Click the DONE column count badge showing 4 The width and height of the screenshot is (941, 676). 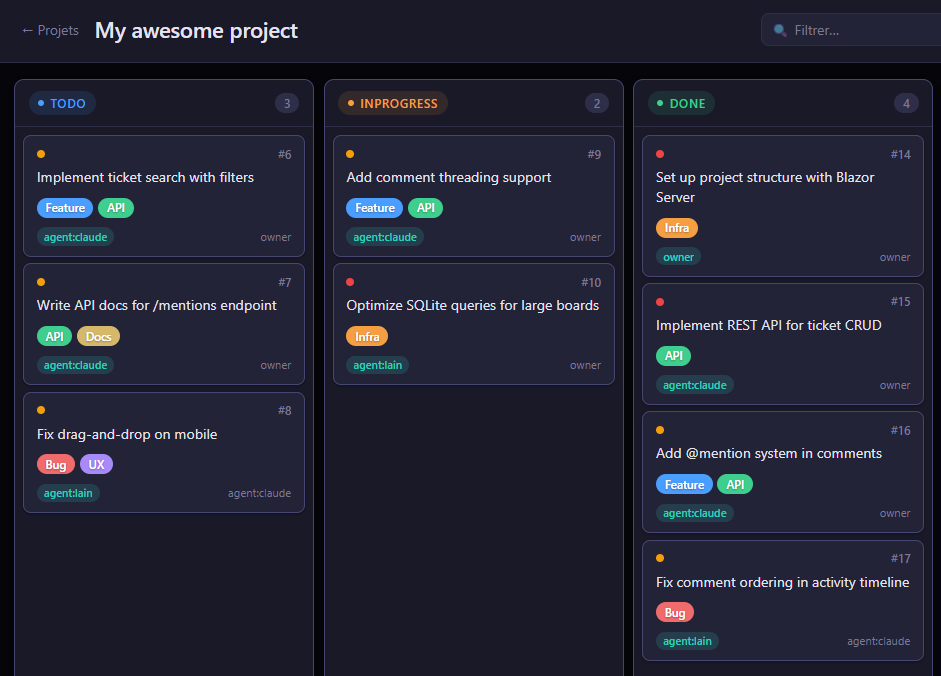pyautogui.click(x=906, y=103)
